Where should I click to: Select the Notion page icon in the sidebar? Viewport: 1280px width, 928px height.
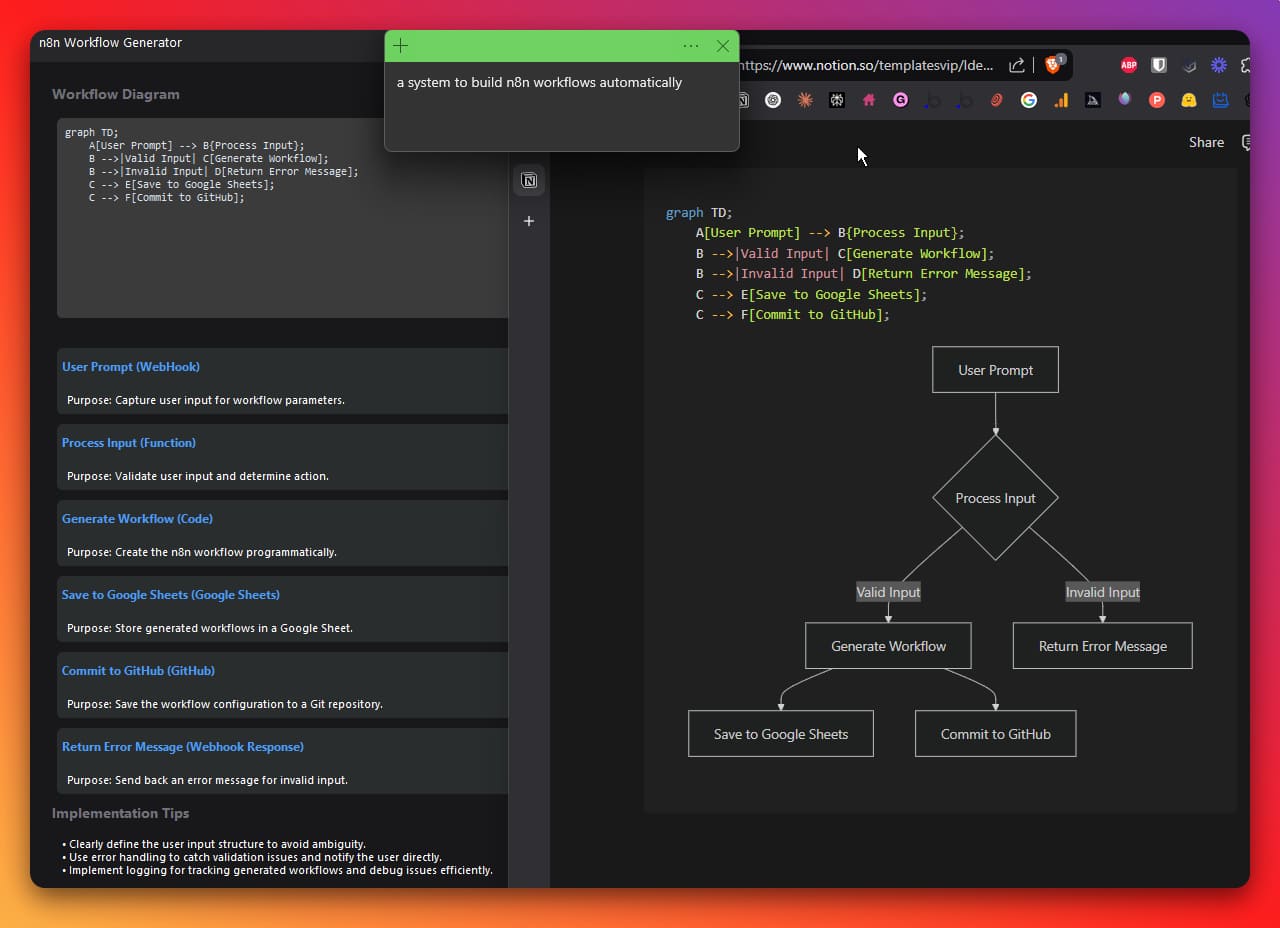528,180
